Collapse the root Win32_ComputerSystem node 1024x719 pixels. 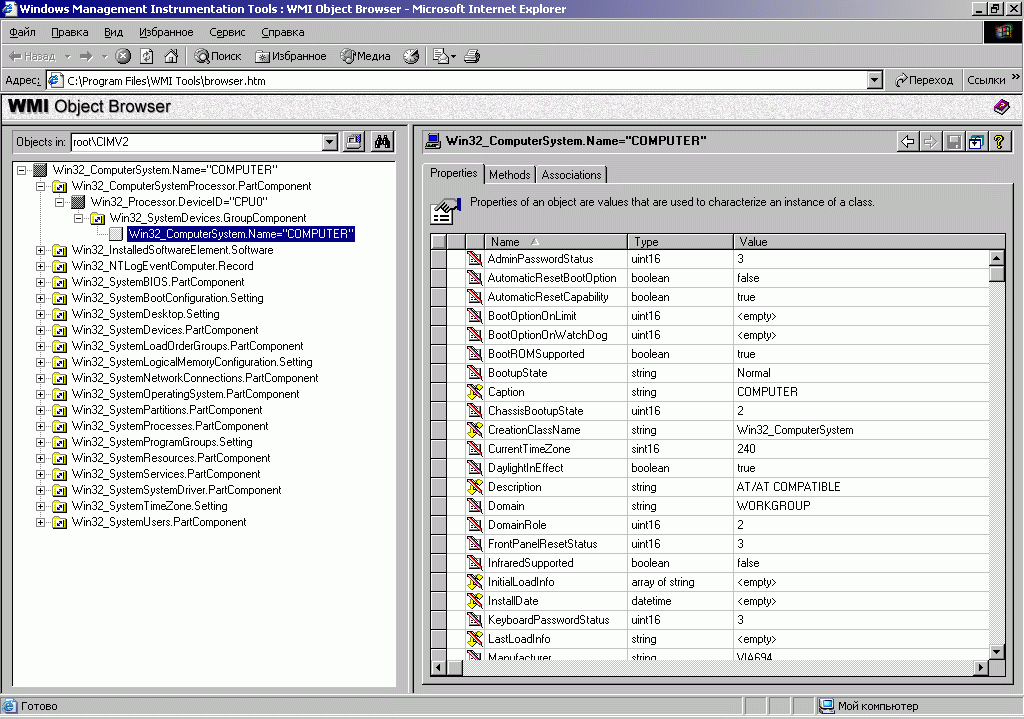click(22, 170)
